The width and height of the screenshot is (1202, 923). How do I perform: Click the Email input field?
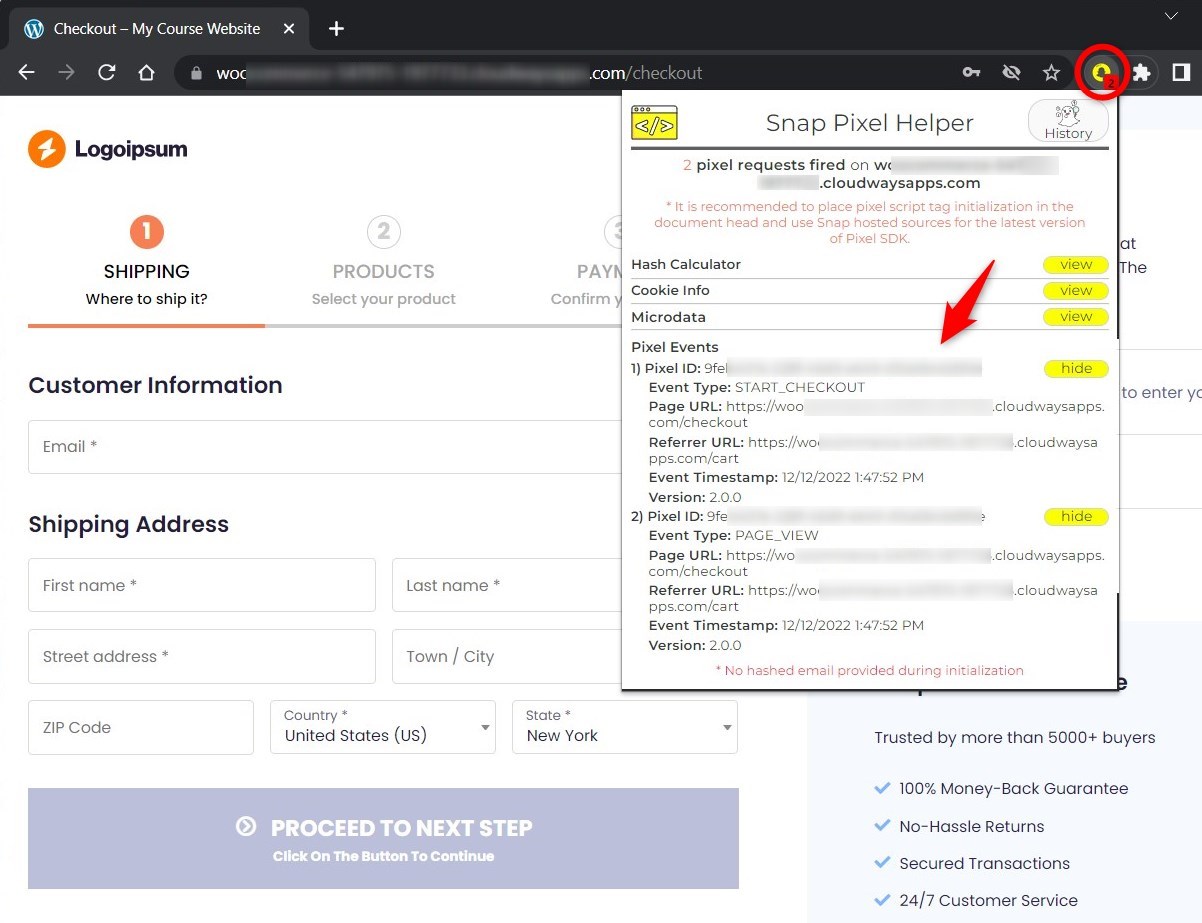(x=325, y=447)
